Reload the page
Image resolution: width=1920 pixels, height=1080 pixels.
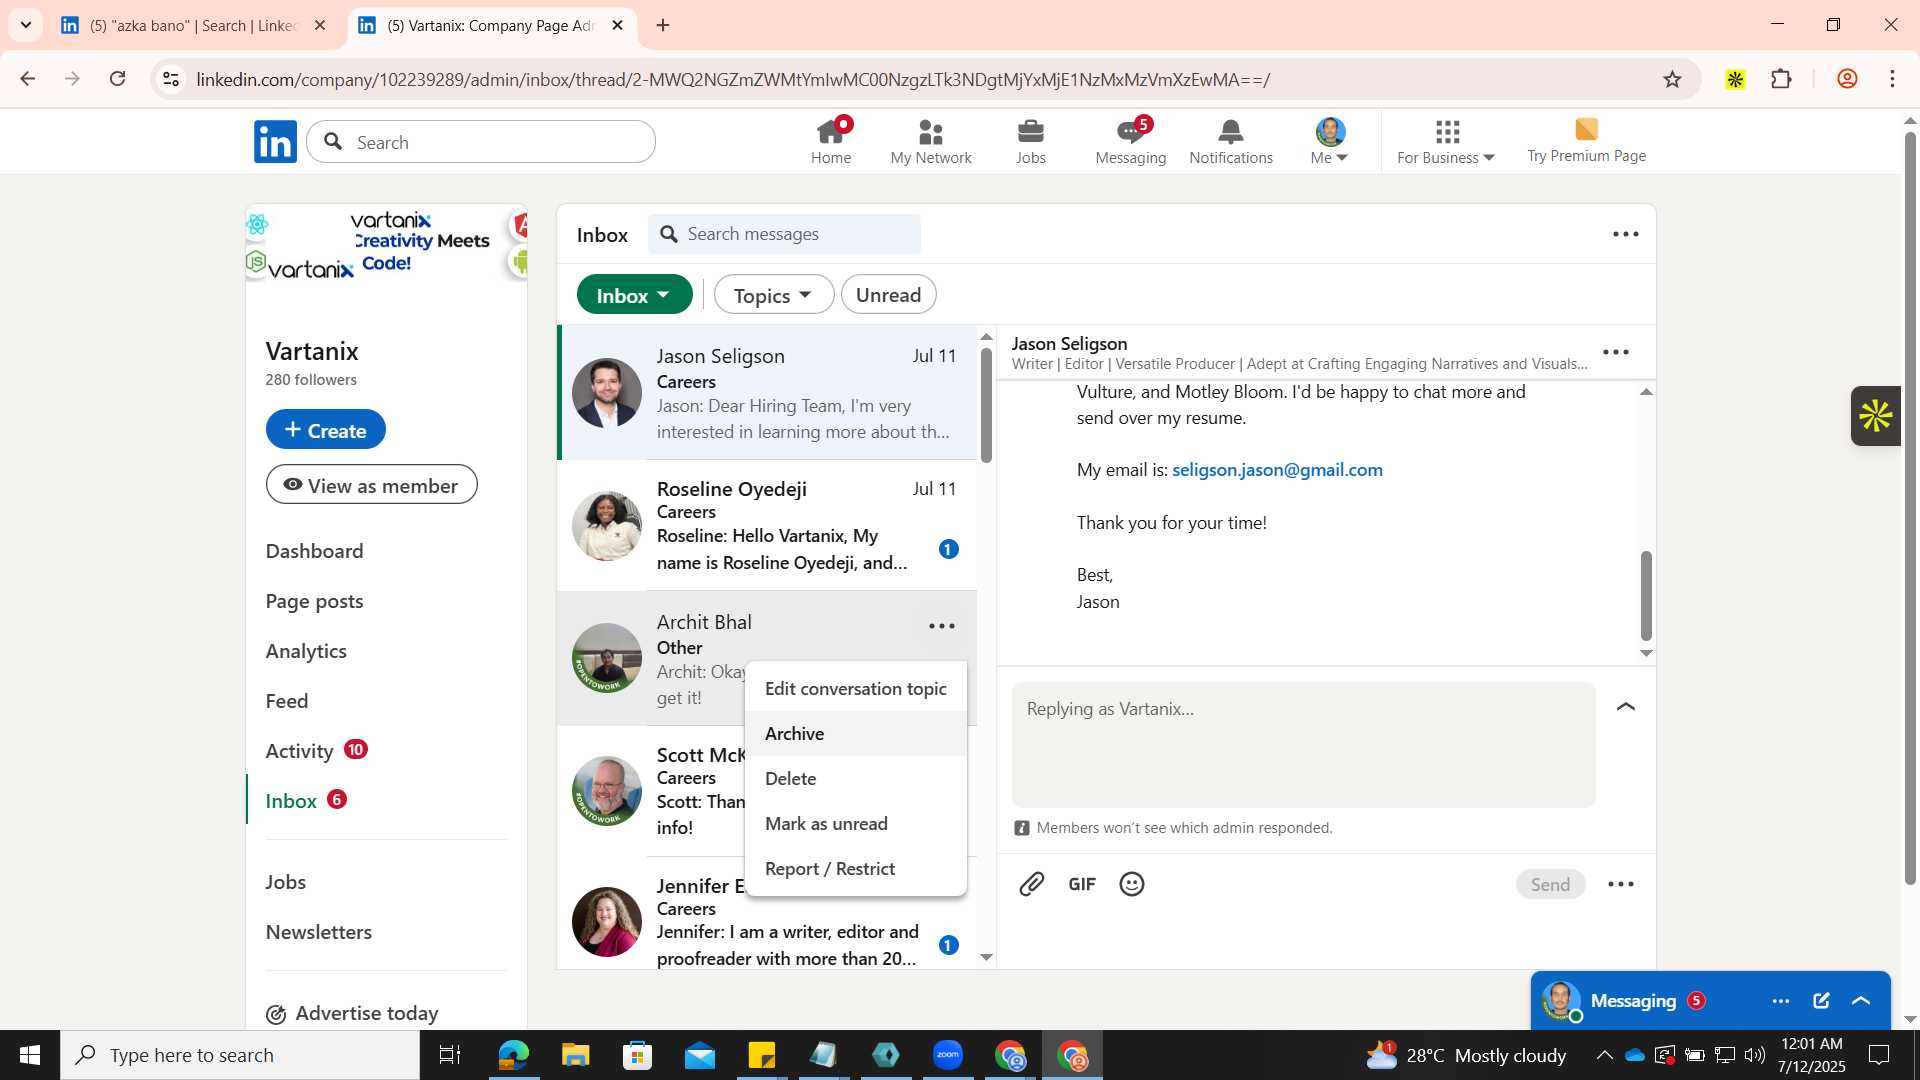[x=118, y=79]
